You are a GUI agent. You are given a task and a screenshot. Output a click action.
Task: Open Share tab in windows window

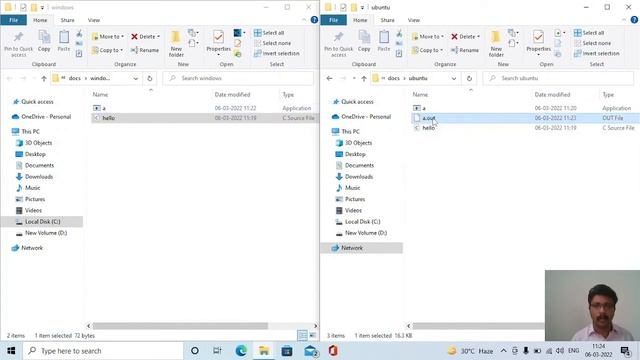(67, 20)
